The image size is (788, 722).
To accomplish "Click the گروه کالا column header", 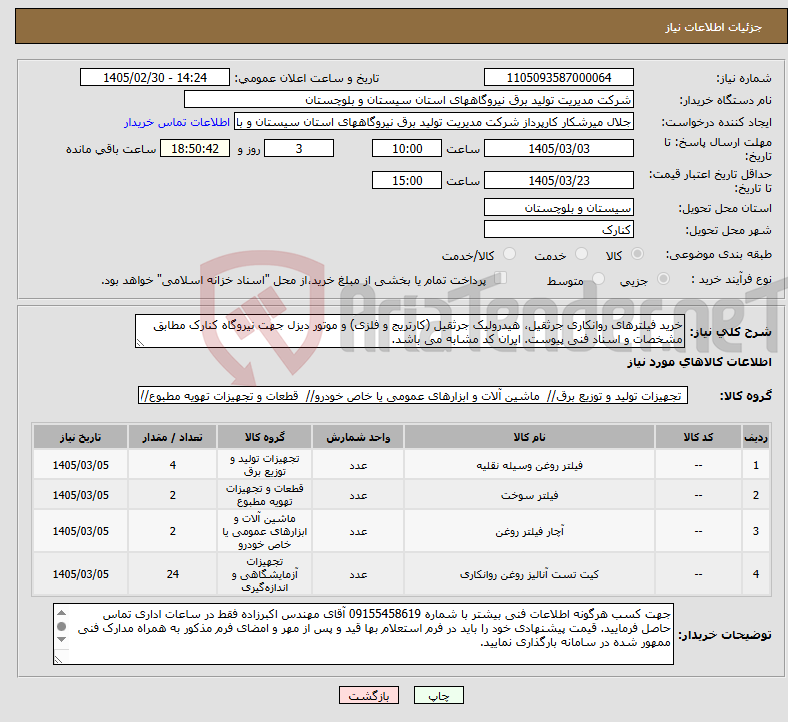I will pyautogui.click(x=264, y=437).
